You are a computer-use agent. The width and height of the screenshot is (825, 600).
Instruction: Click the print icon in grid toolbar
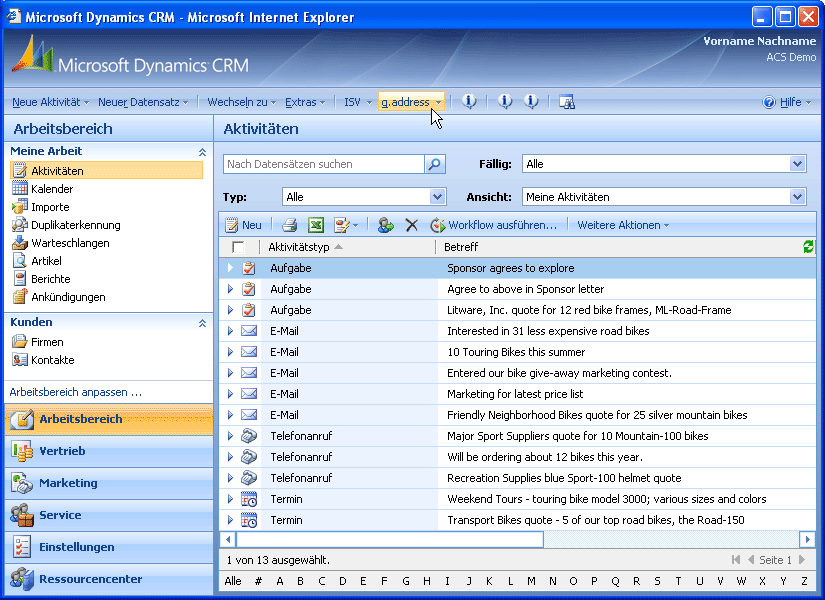(289, 225)
